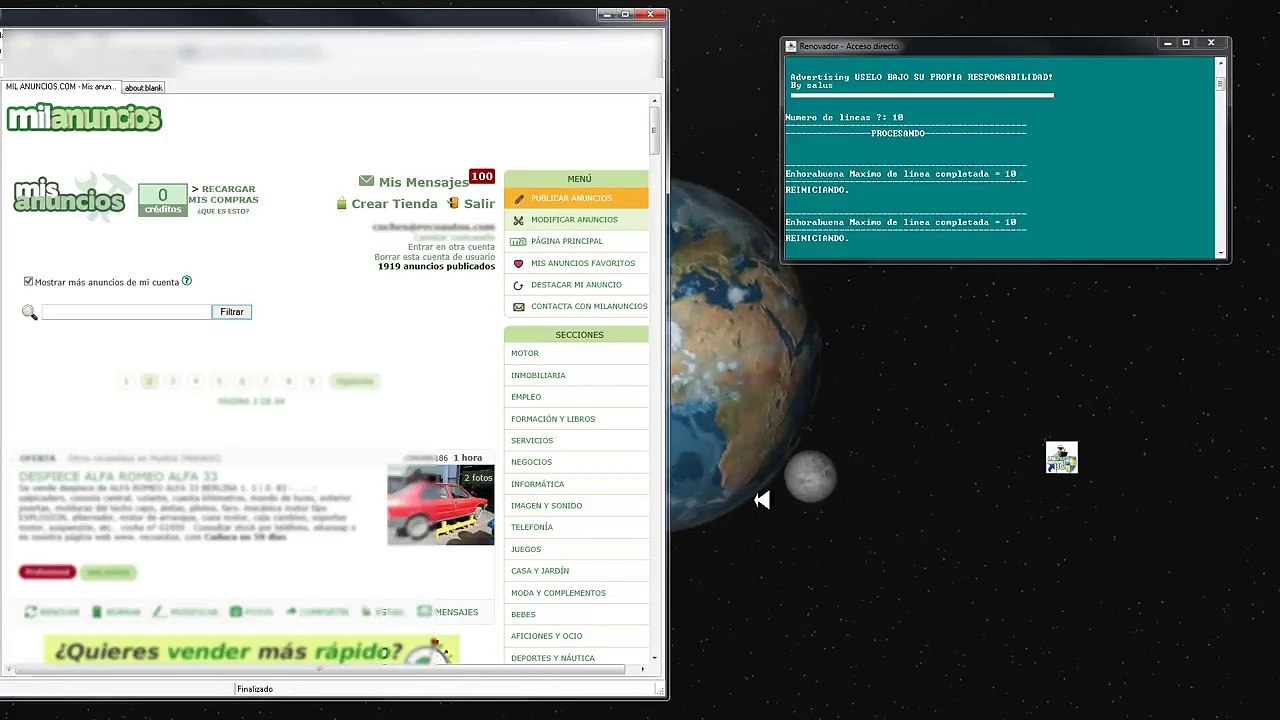Click the Filtrar button
Image resolution: width=1280 pixels, height=720 pixels.
coord(232,312)
